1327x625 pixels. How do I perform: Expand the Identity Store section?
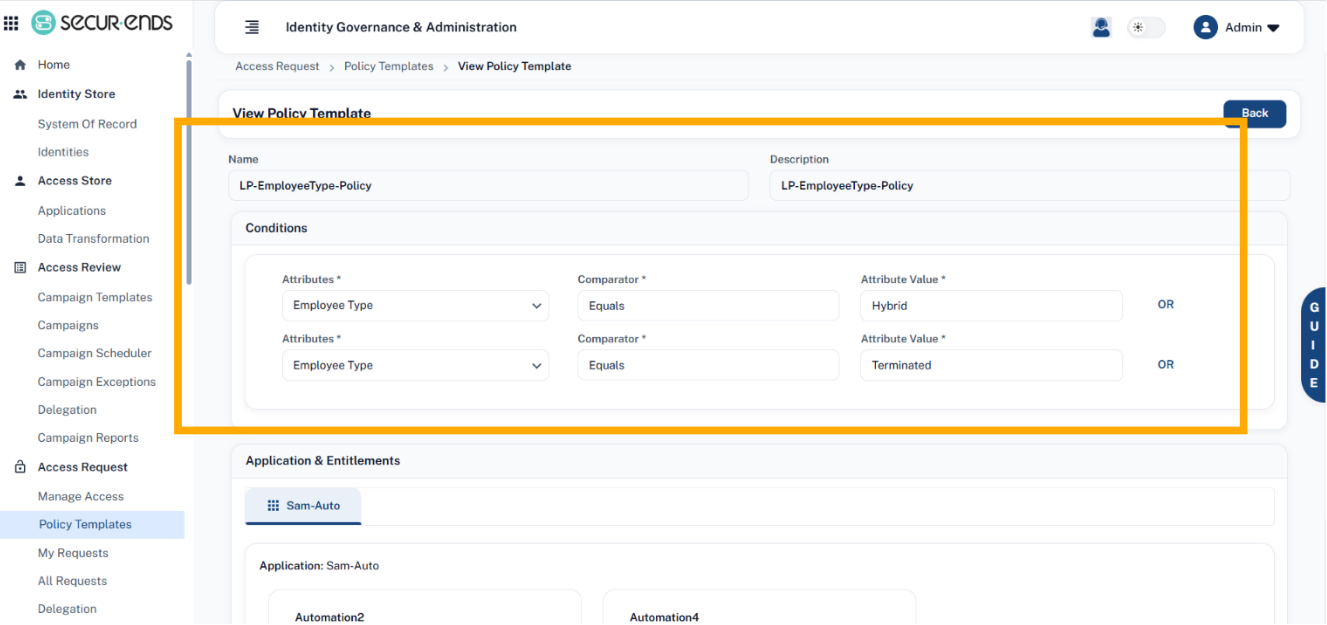pos(76,94)
